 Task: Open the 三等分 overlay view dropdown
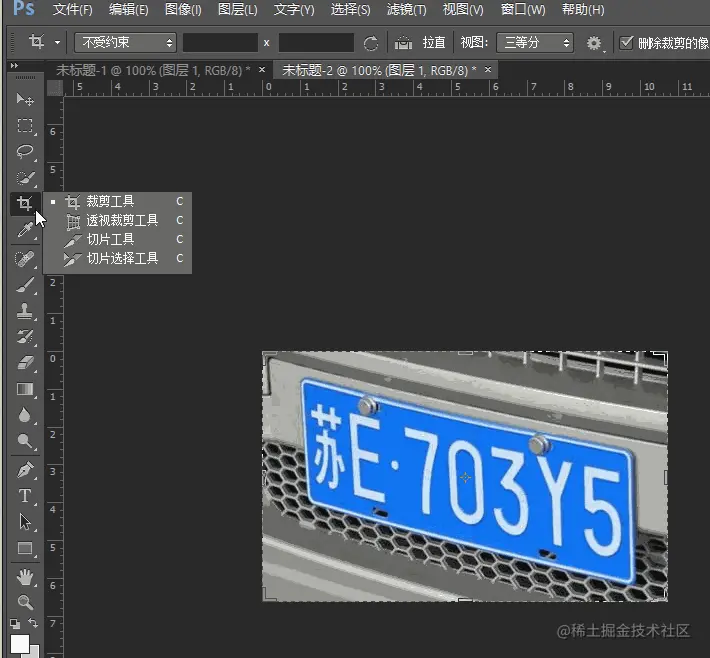tap(535, 43)
